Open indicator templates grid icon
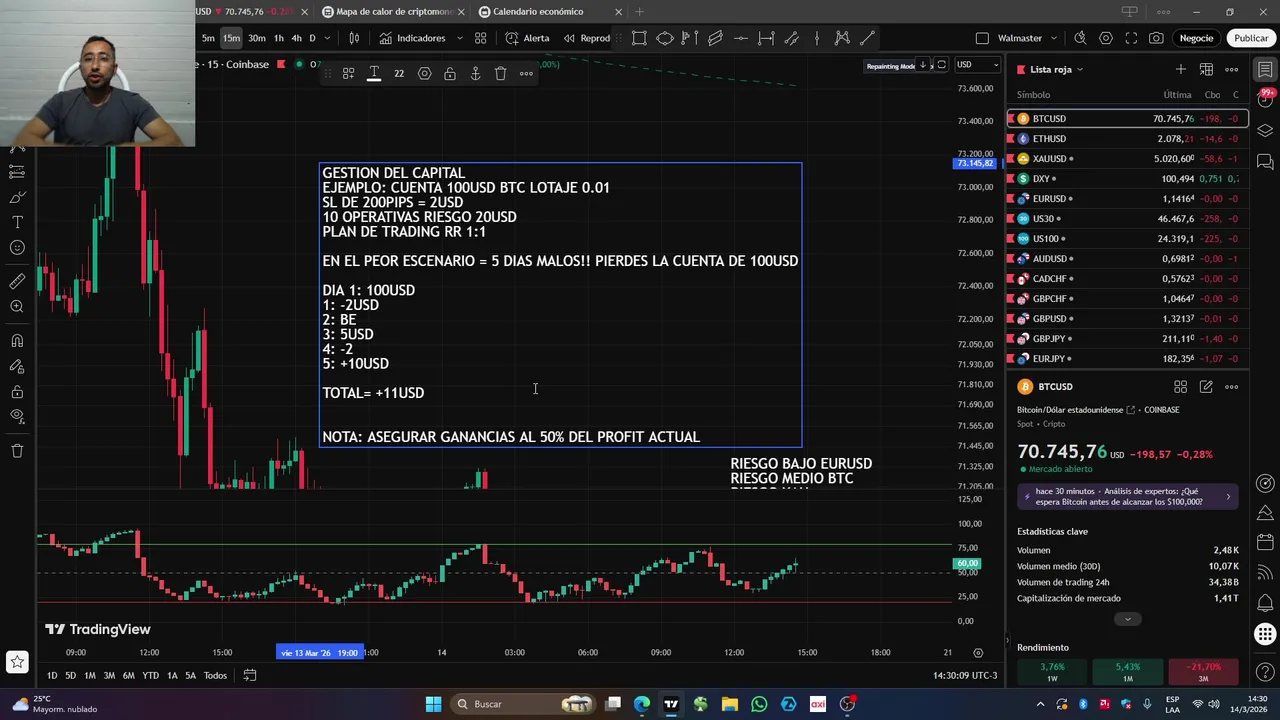The image size is (1280, 720). [481, 38]
